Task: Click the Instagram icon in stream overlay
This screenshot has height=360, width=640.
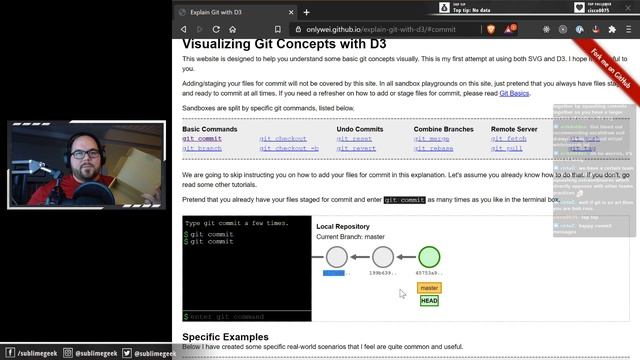Action: click(68, 353)
